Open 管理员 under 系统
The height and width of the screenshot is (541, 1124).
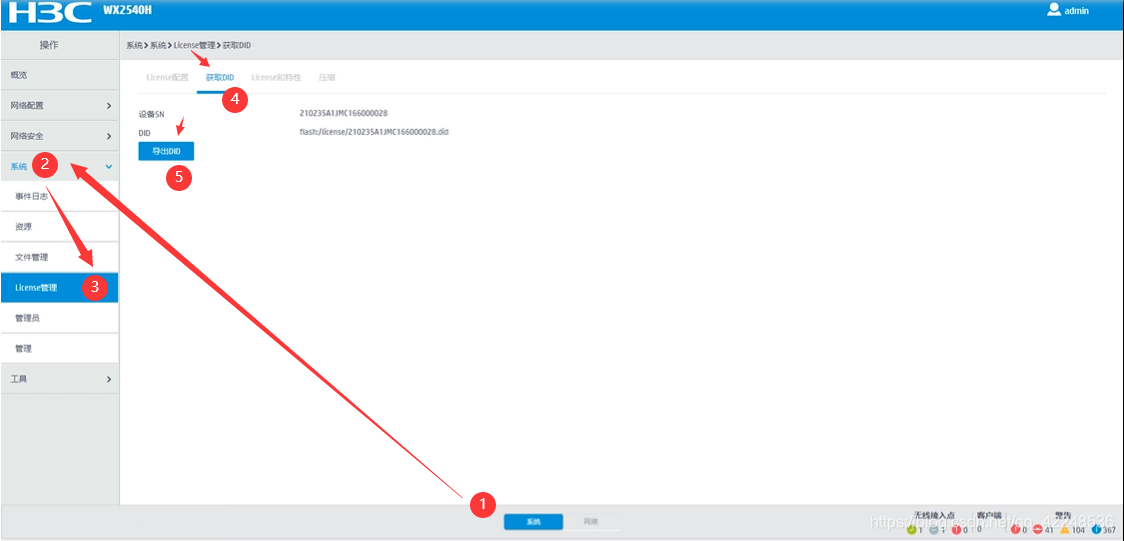click(59, 317)
